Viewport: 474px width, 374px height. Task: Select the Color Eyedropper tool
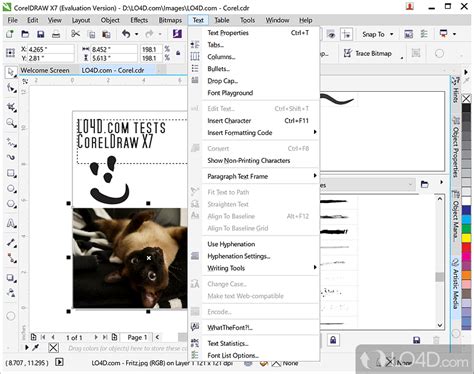[11, 293]
